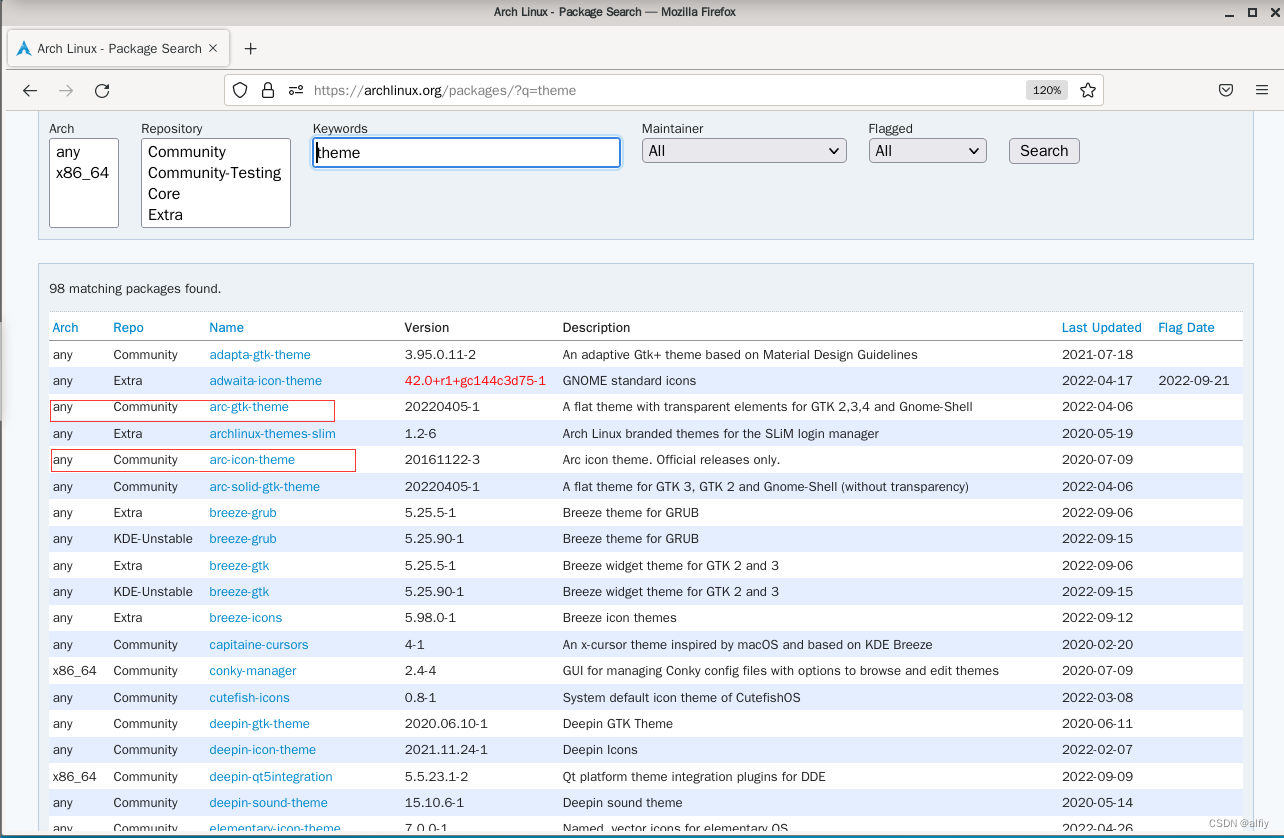Open the deepin-qt5integration package
Screen dimensions: 1284x838
pyautogui.click(x=270, y=777)
